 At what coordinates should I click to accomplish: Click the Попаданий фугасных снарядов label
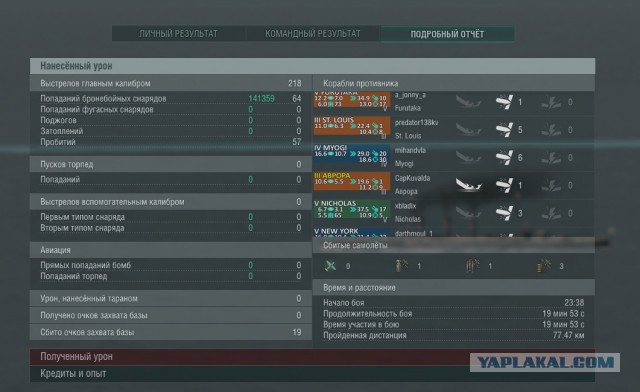[x=97, y=109]
